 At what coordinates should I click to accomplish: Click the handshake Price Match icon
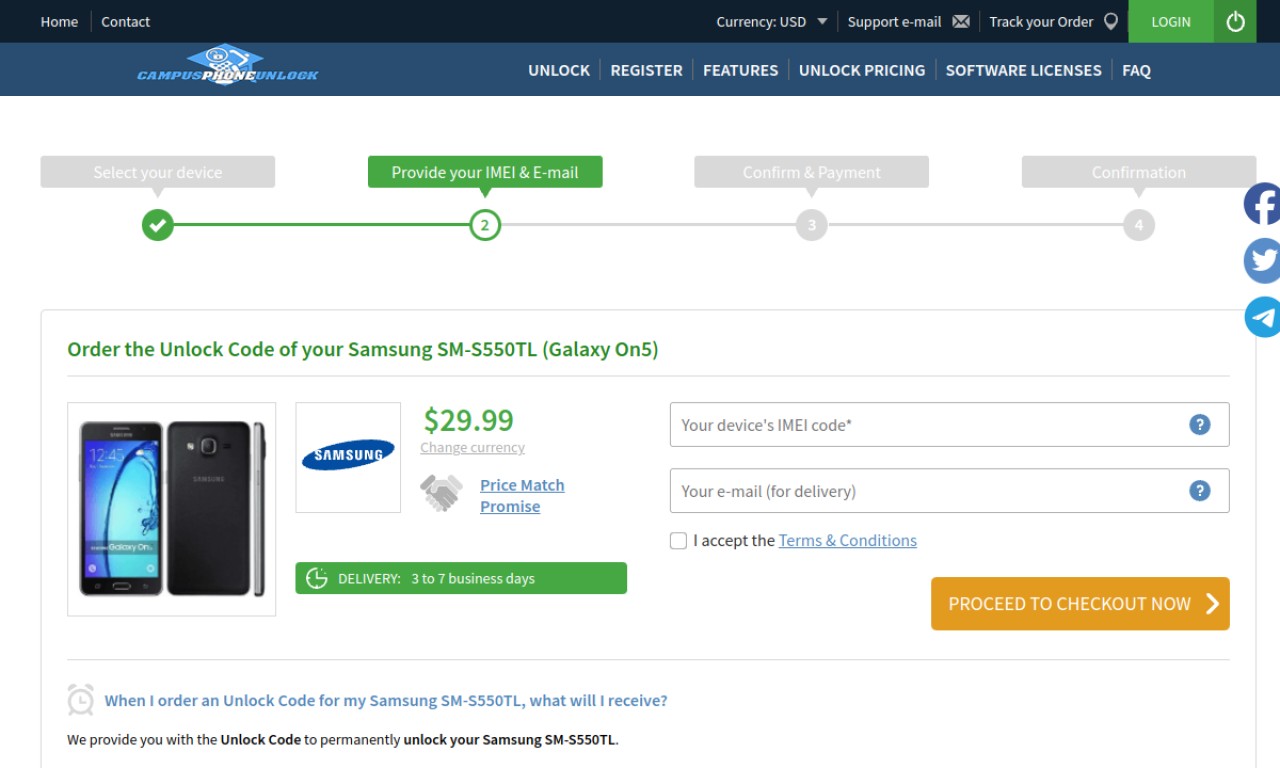(441, 493)
